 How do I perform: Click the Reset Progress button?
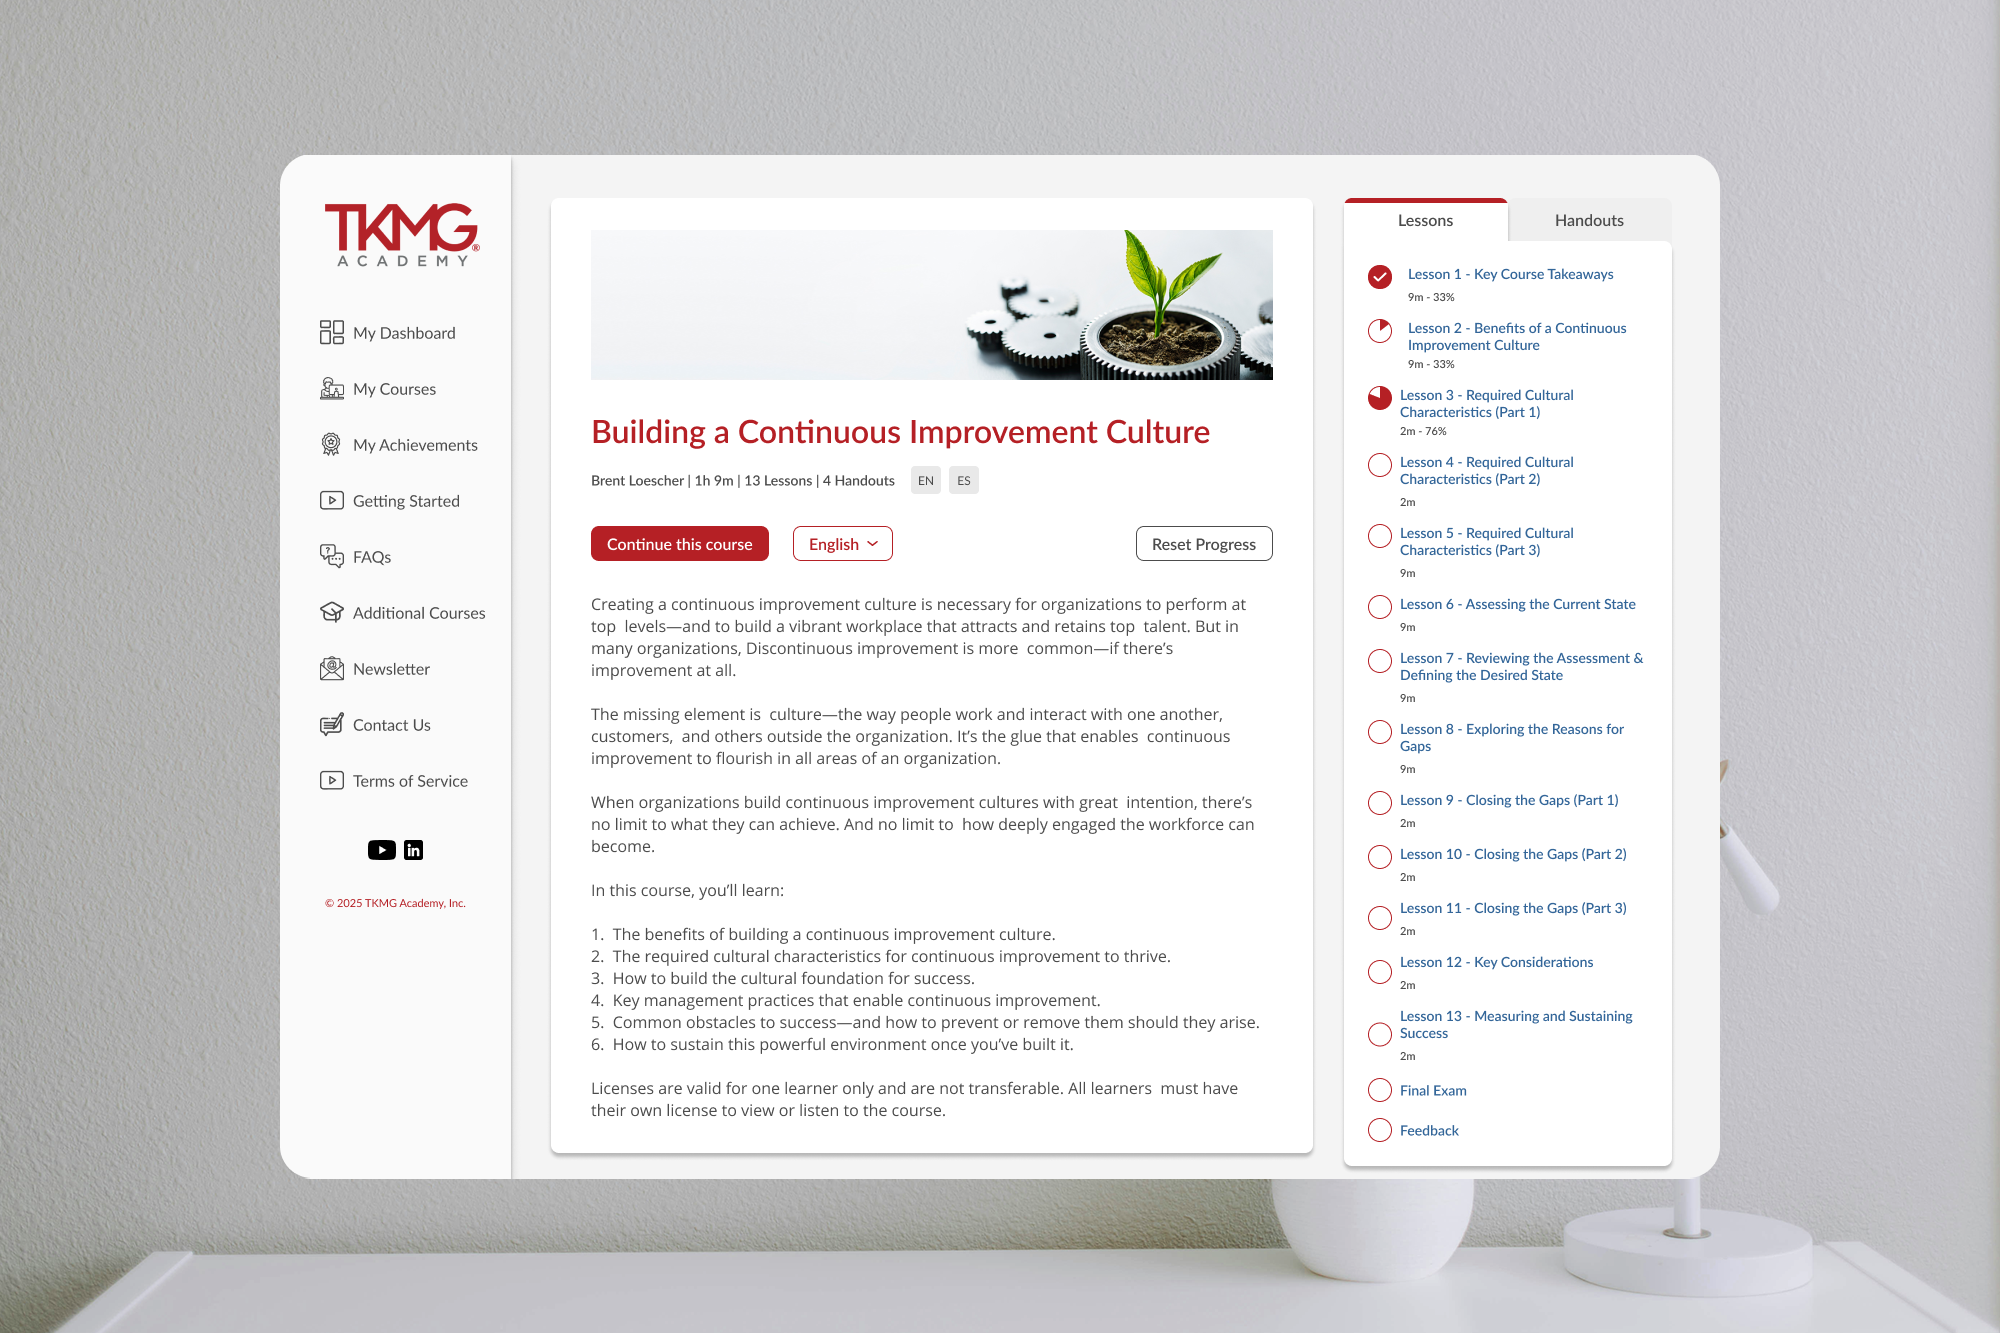pos(1203,544)
